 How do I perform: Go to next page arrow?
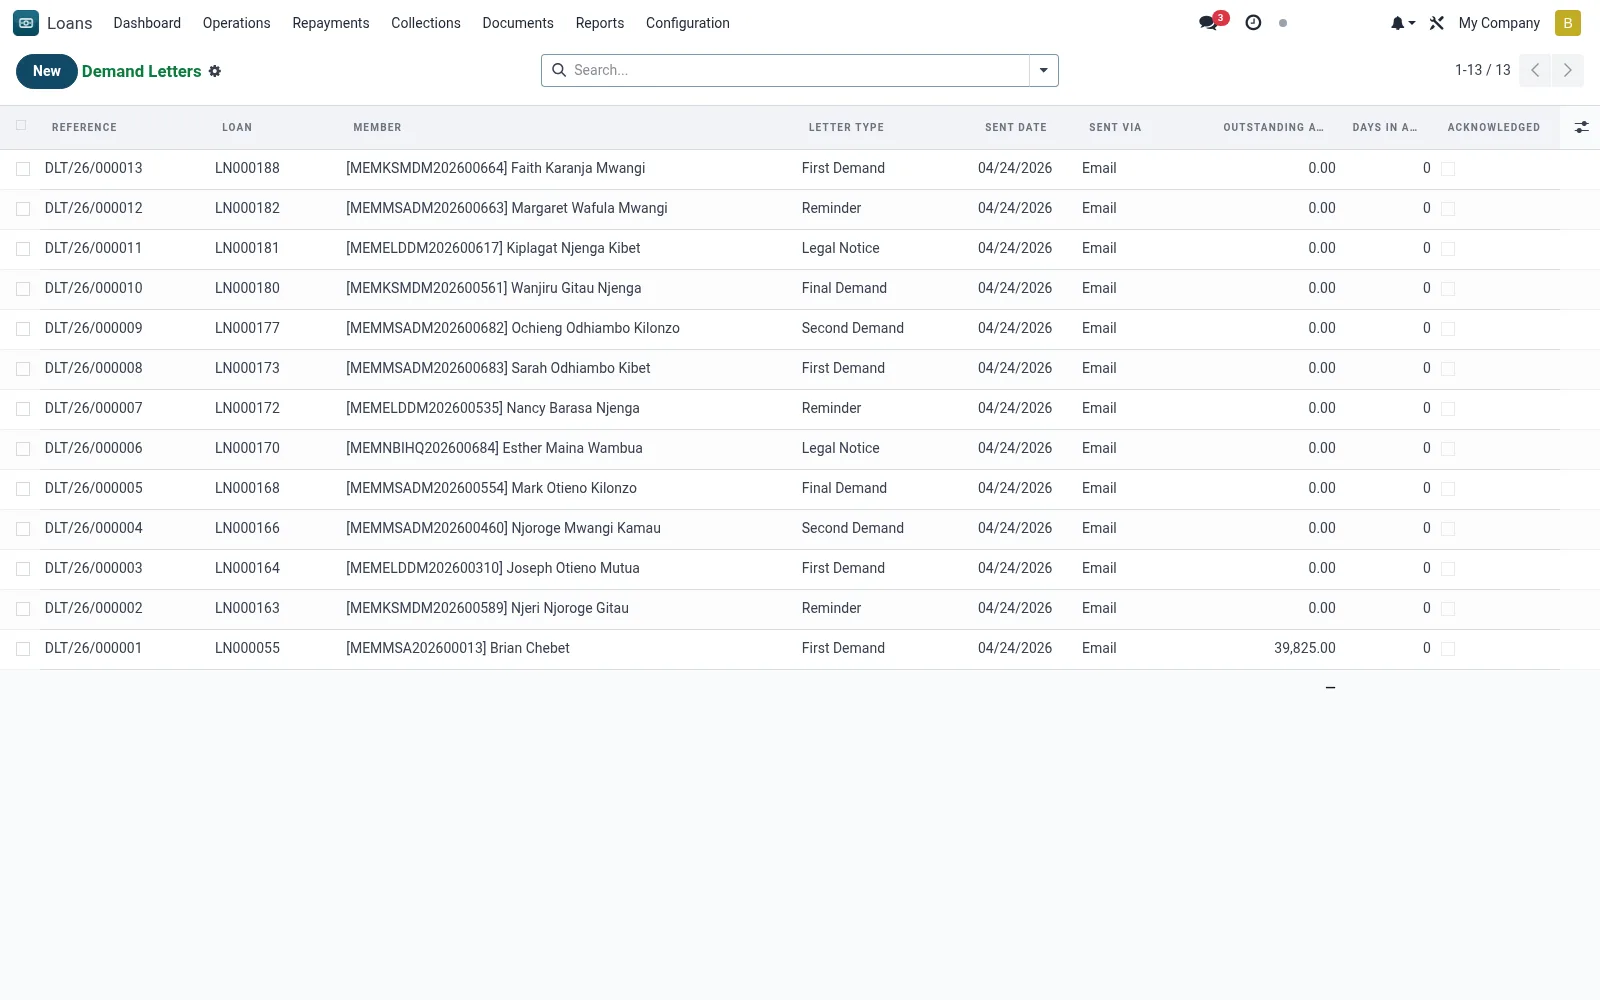[x=1568, y=70]
